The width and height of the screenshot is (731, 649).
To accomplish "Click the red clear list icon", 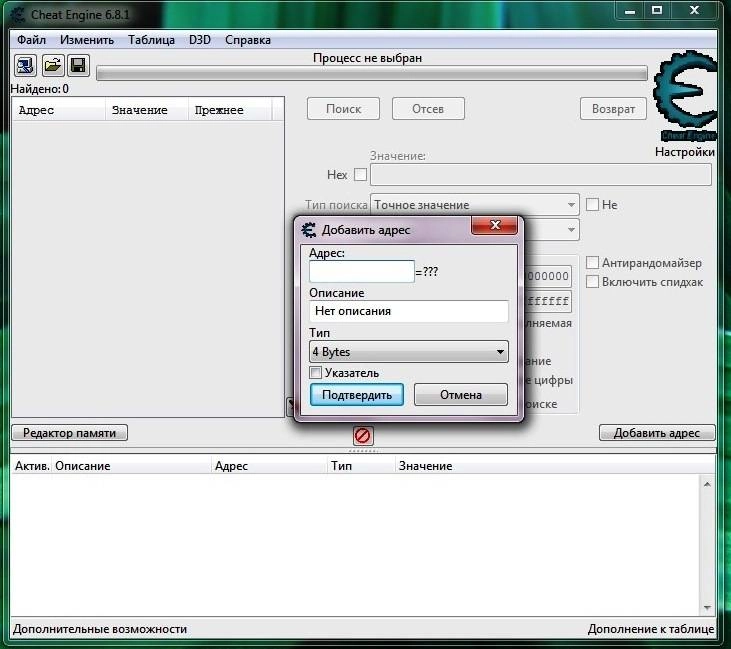I will tap(363, 436).
